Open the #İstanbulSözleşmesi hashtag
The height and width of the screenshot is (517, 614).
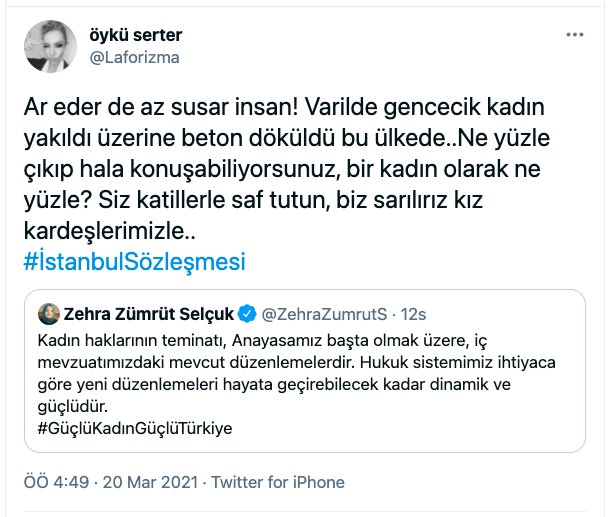point(133,262)
